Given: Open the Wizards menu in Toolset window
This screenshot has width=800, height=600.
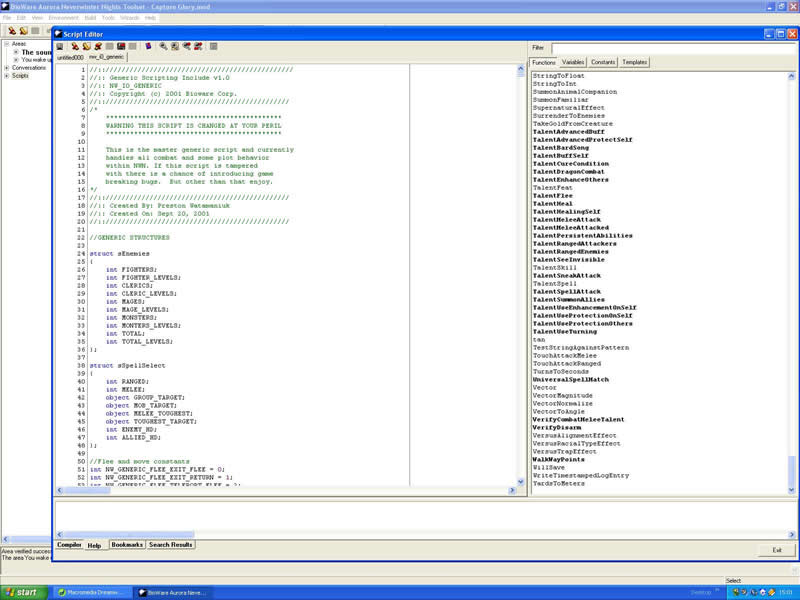Looking at the screenshot, I should coord(130,18).
